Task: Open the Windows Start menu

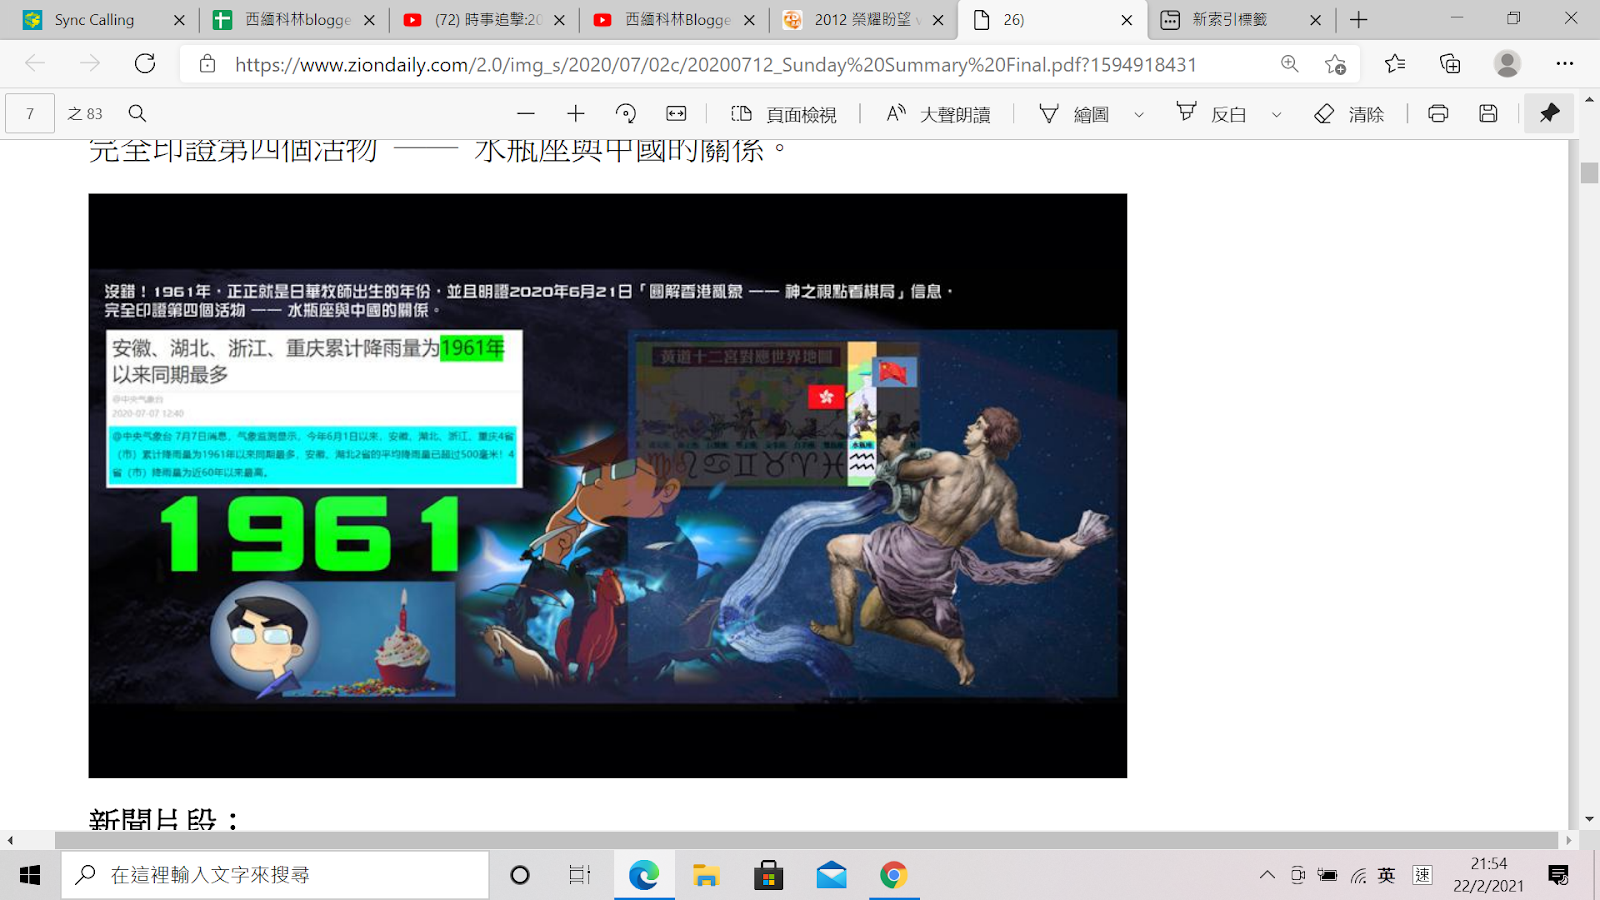Action: click(30, 875)
